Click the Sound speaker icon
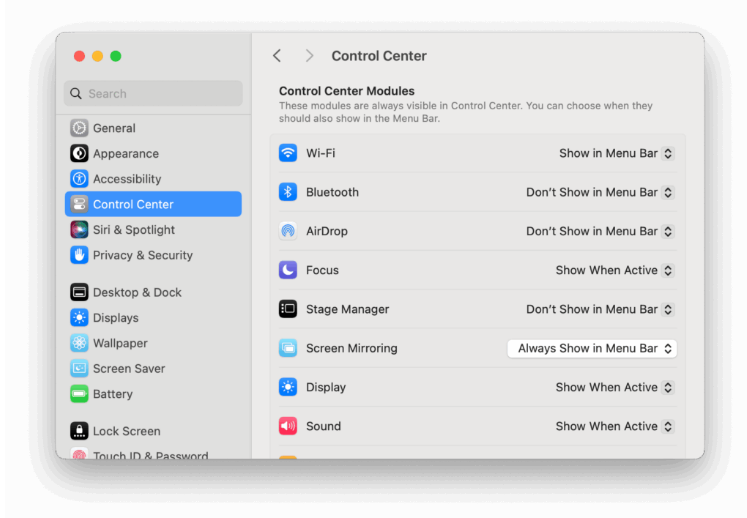Screen dimensions: 747x518 tap(288, 426)
